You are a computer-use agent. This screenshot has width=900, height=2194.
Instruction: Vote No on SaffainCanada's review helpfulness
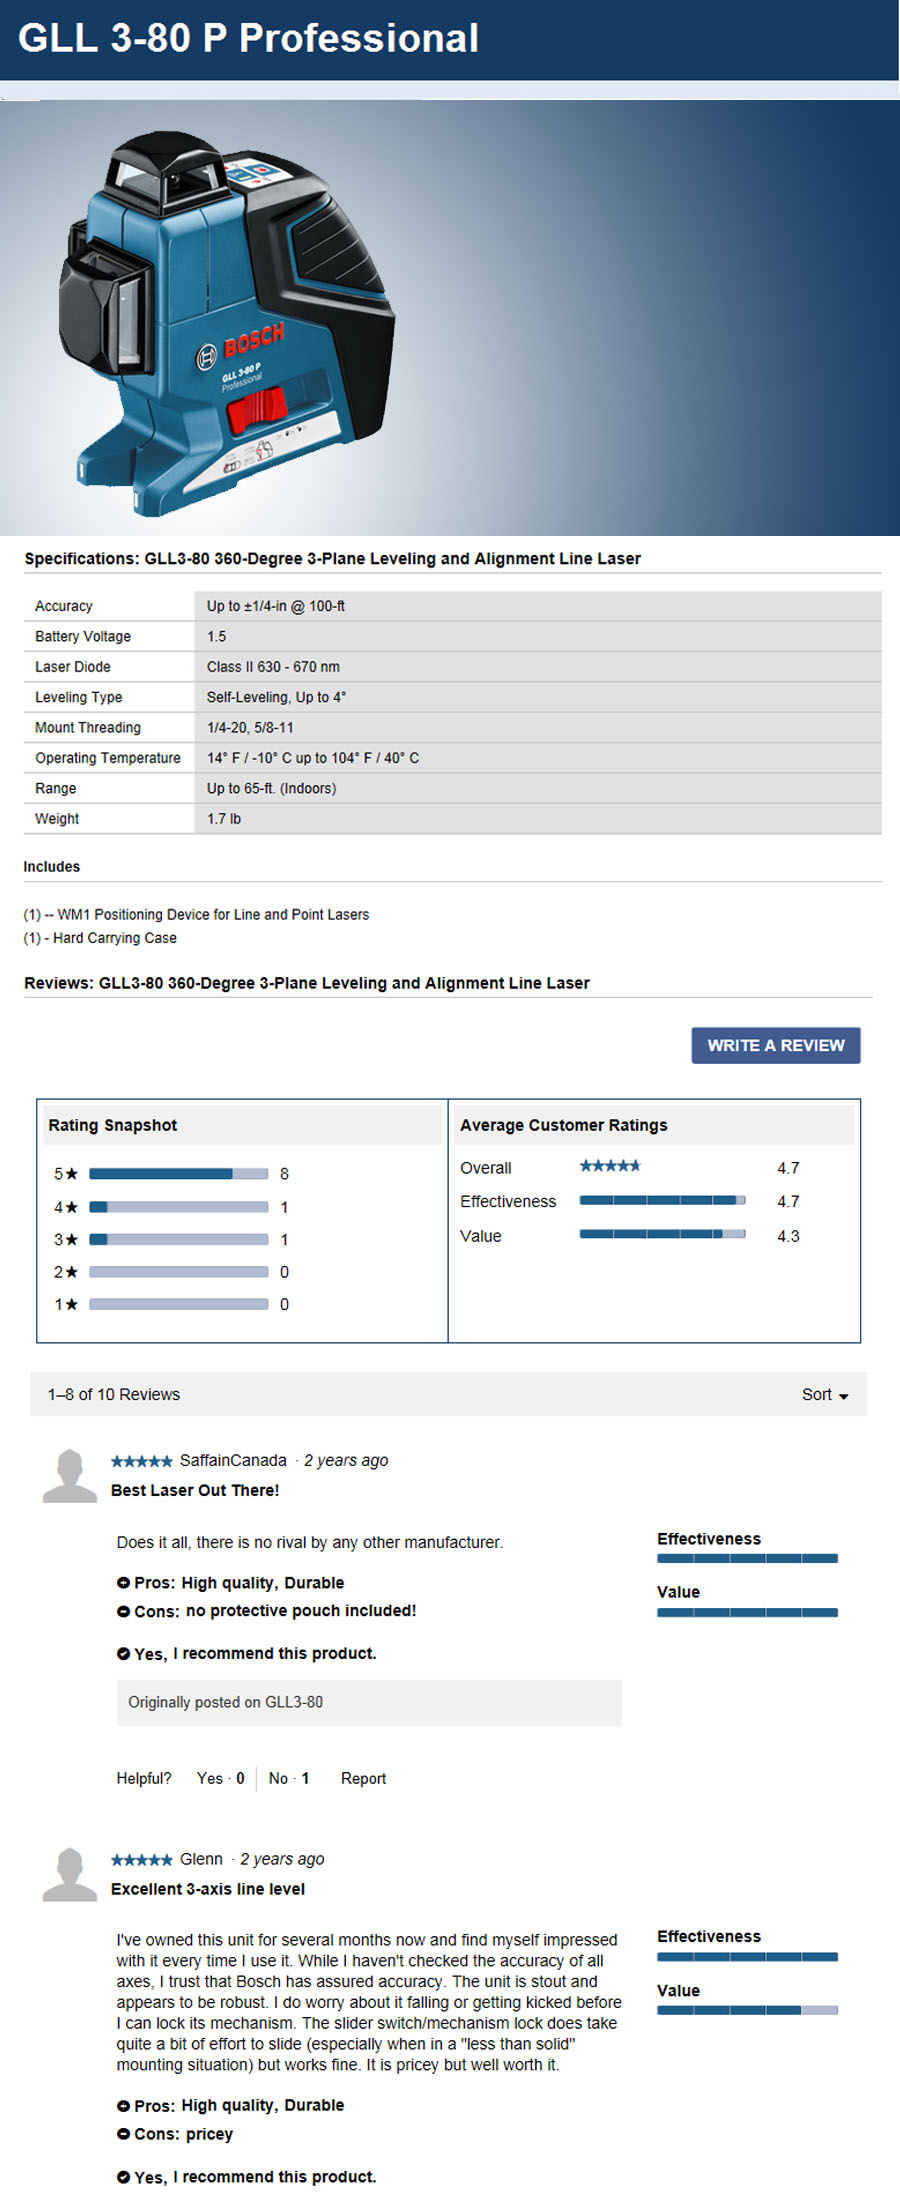(x=288, y=1778)
